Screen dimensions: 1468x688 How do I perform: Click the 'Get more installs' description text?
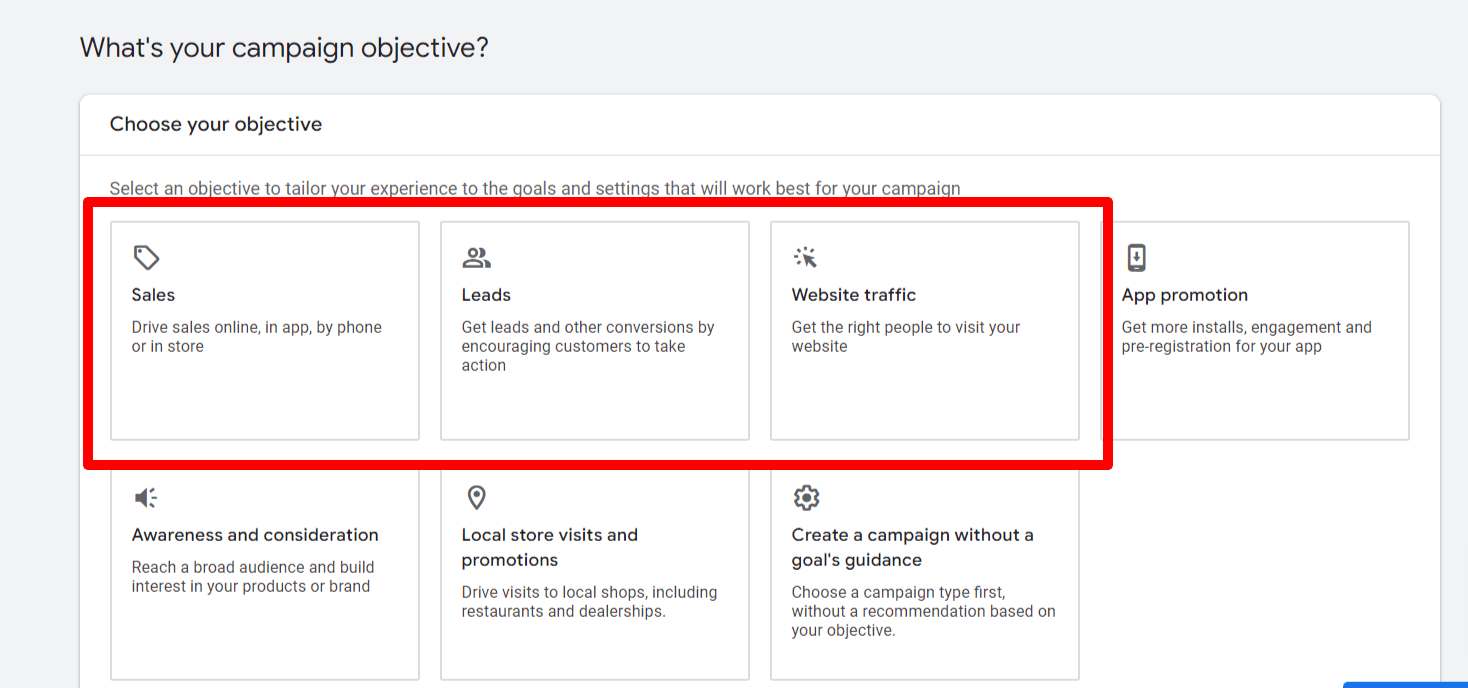[1246, 337]
